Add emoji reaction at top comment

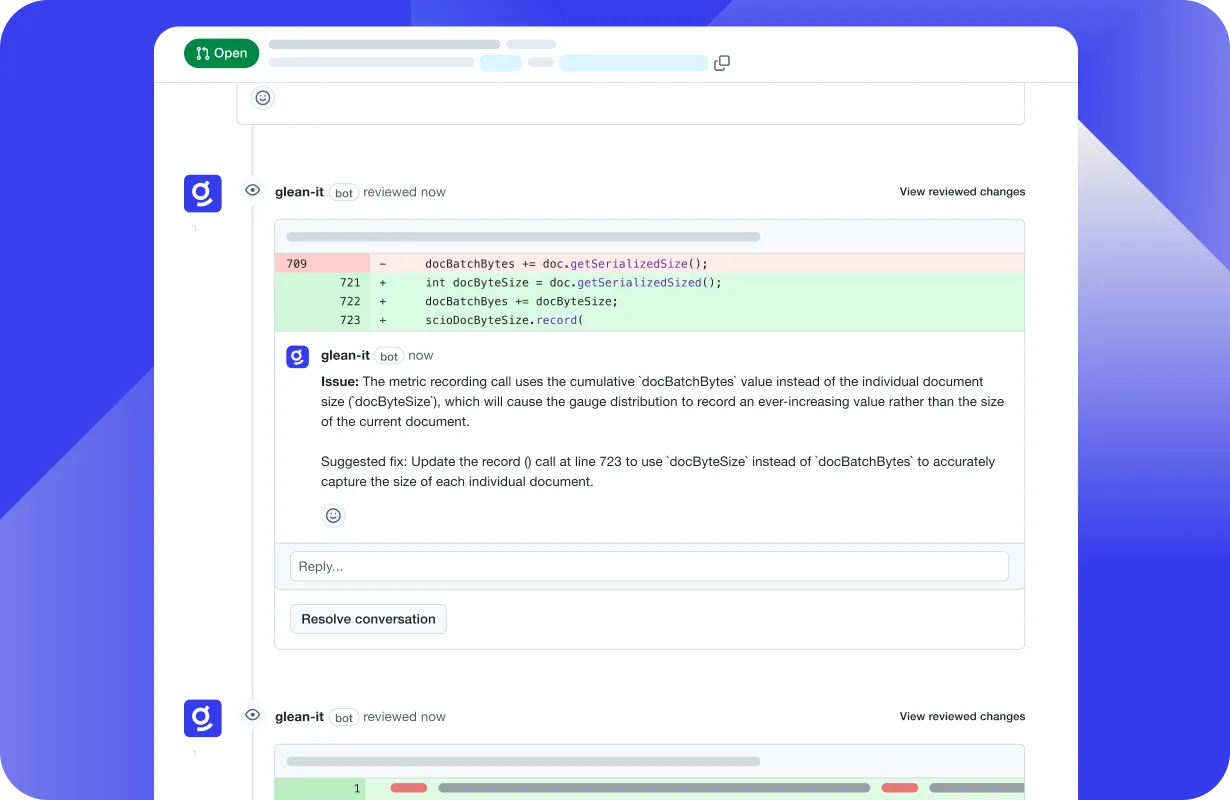[263, 98]
